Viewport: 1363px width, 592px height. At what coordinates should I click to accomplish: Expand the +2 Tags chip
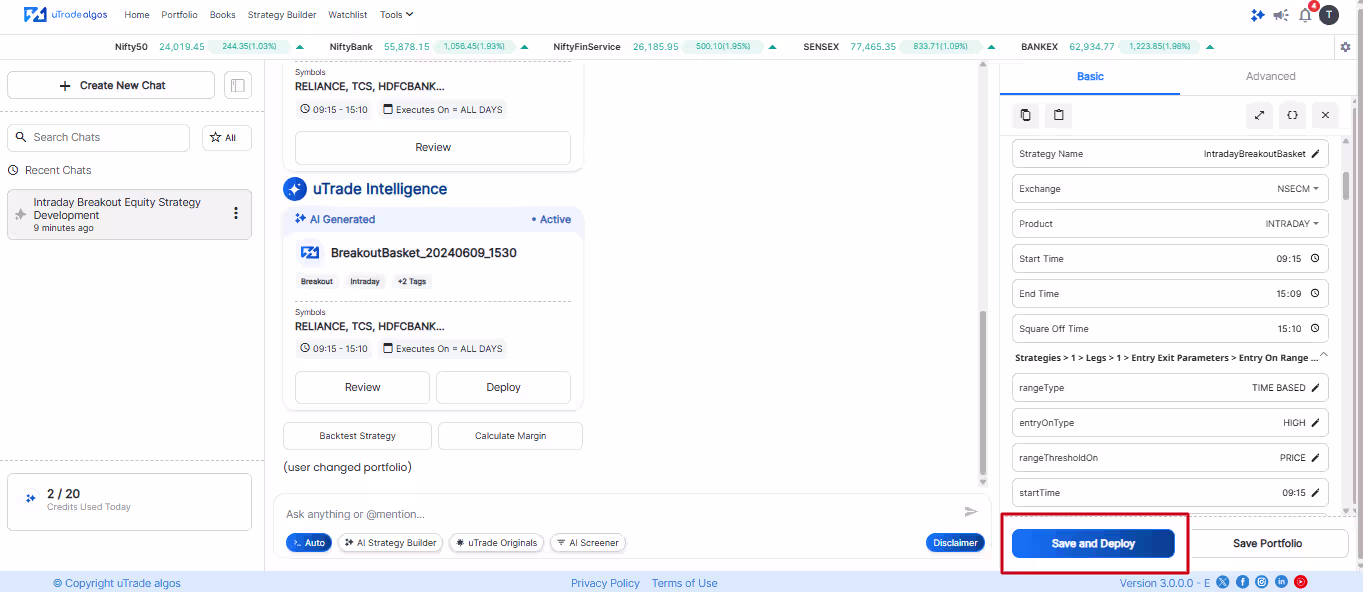tap(411, 282)
